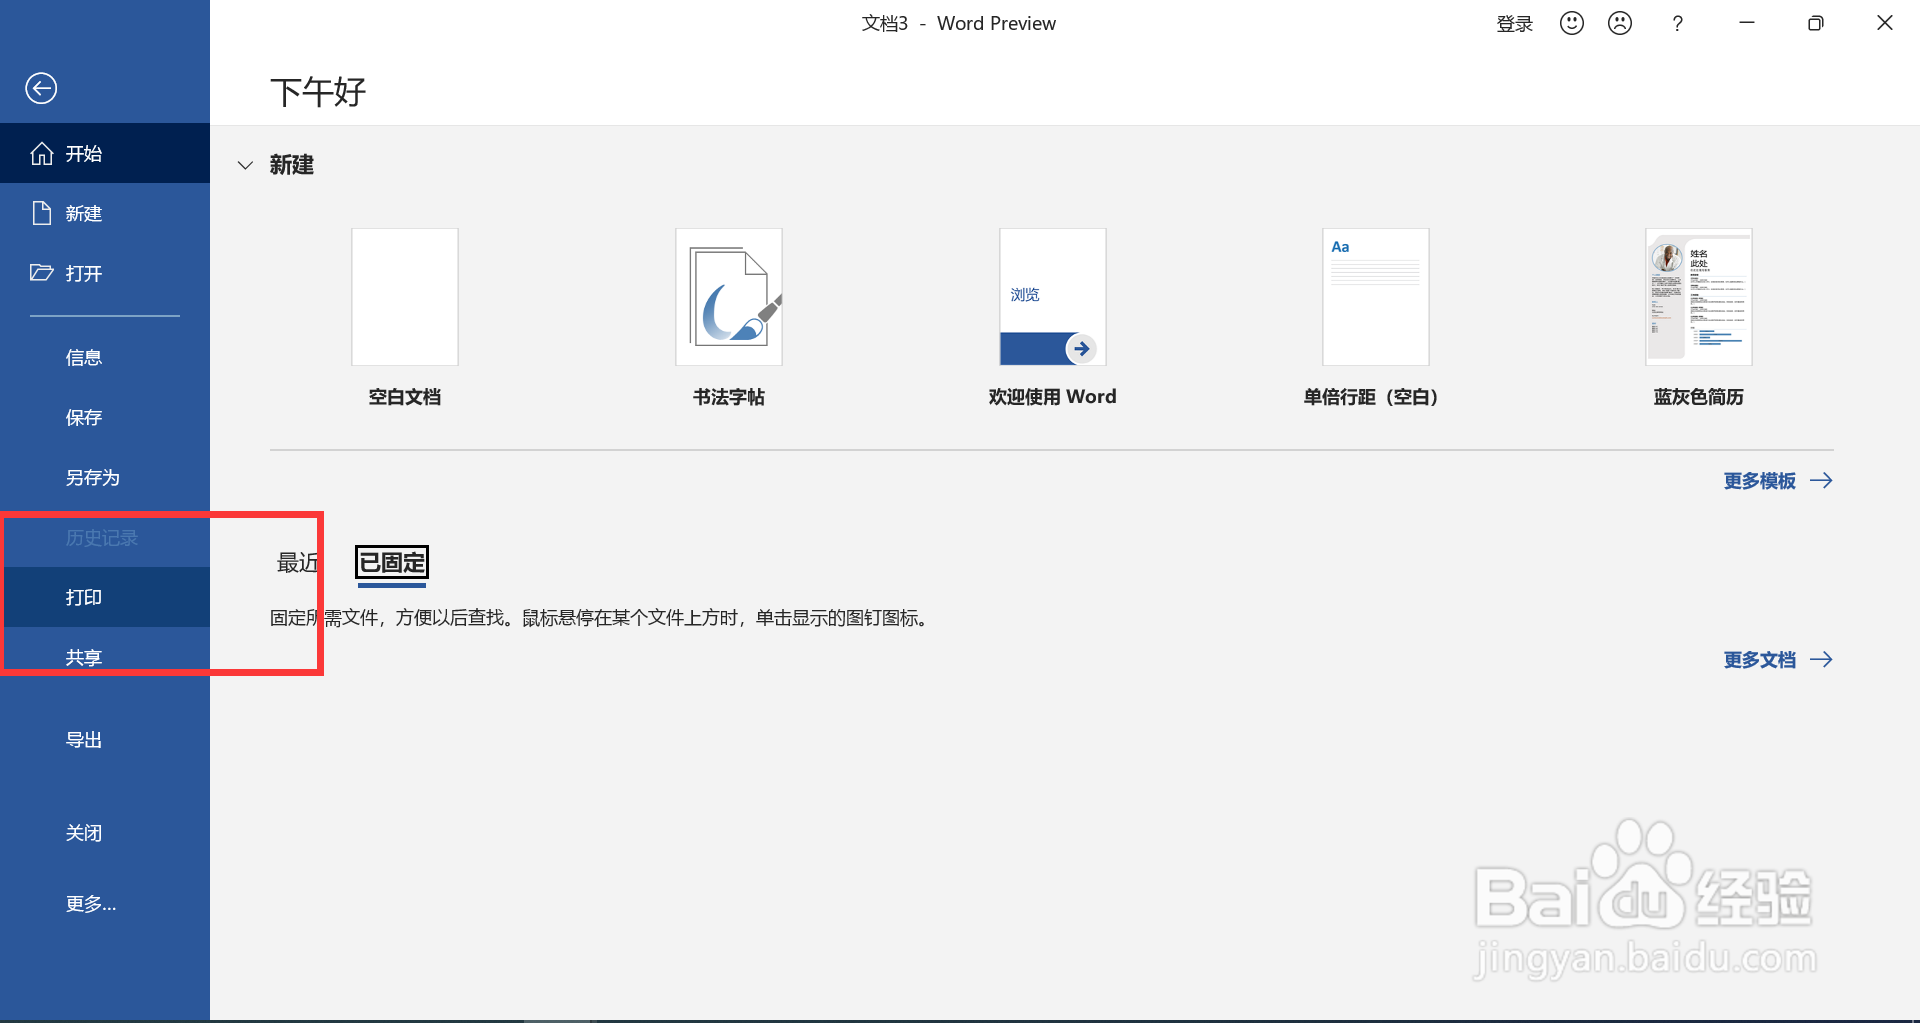Image resolution: width=1920 pixels, height=1023 pixels.
Task: Go to 信息 in the backstage menu
Action: (105, 357)
